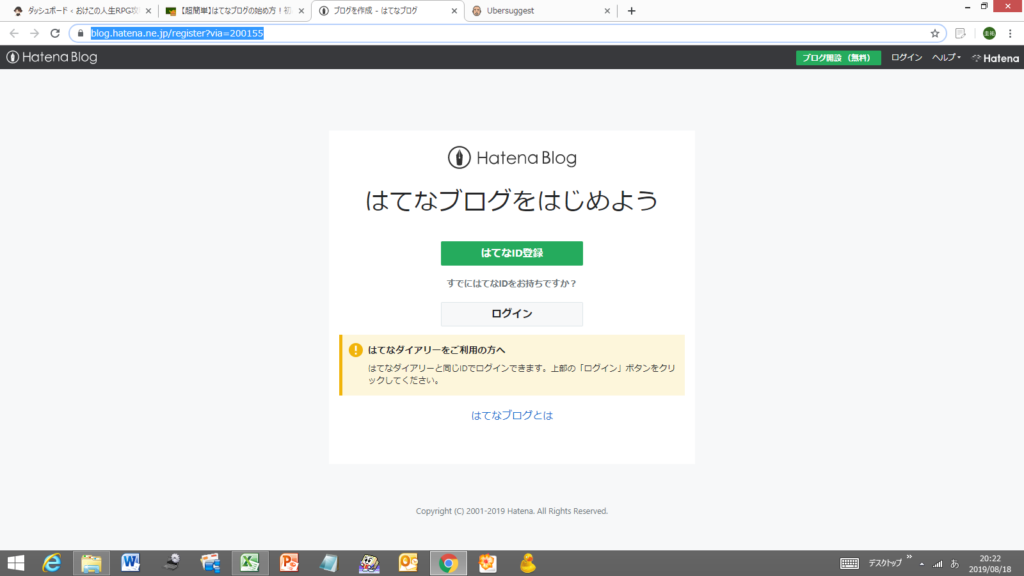Click the ログイン link in the header
Screen dimensions: 1024x576
906,57
